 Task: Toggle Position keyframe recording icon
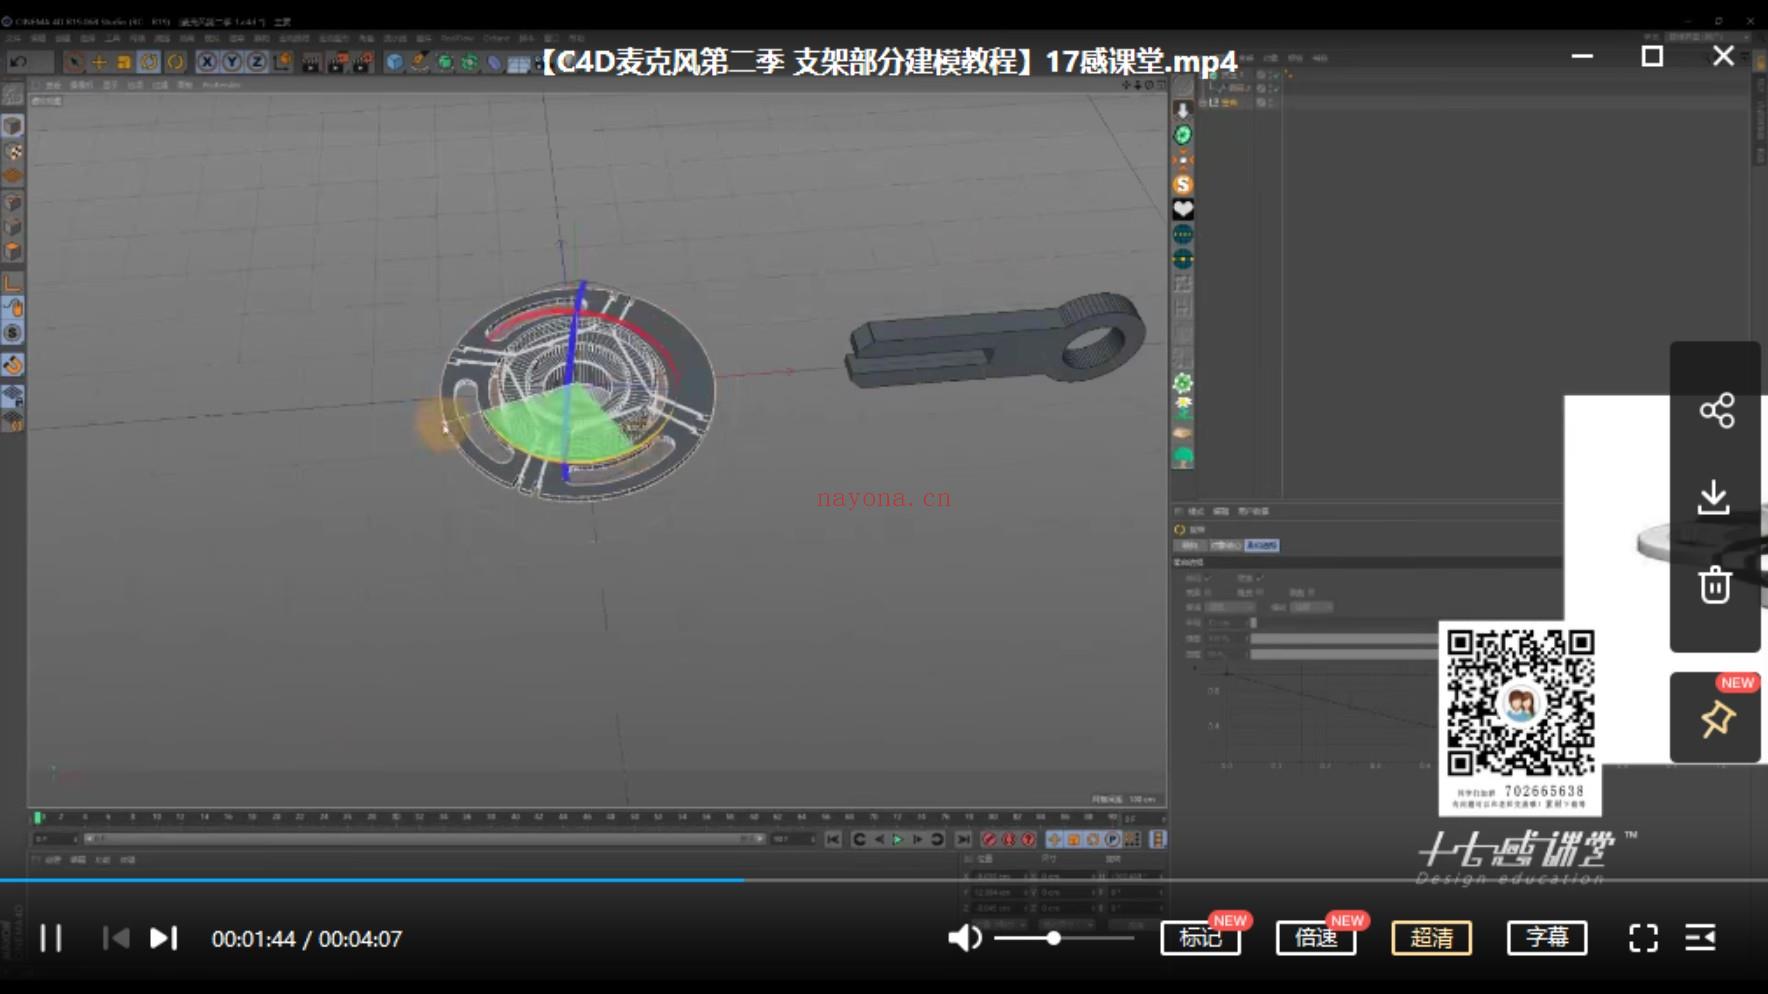point(1054,839)
